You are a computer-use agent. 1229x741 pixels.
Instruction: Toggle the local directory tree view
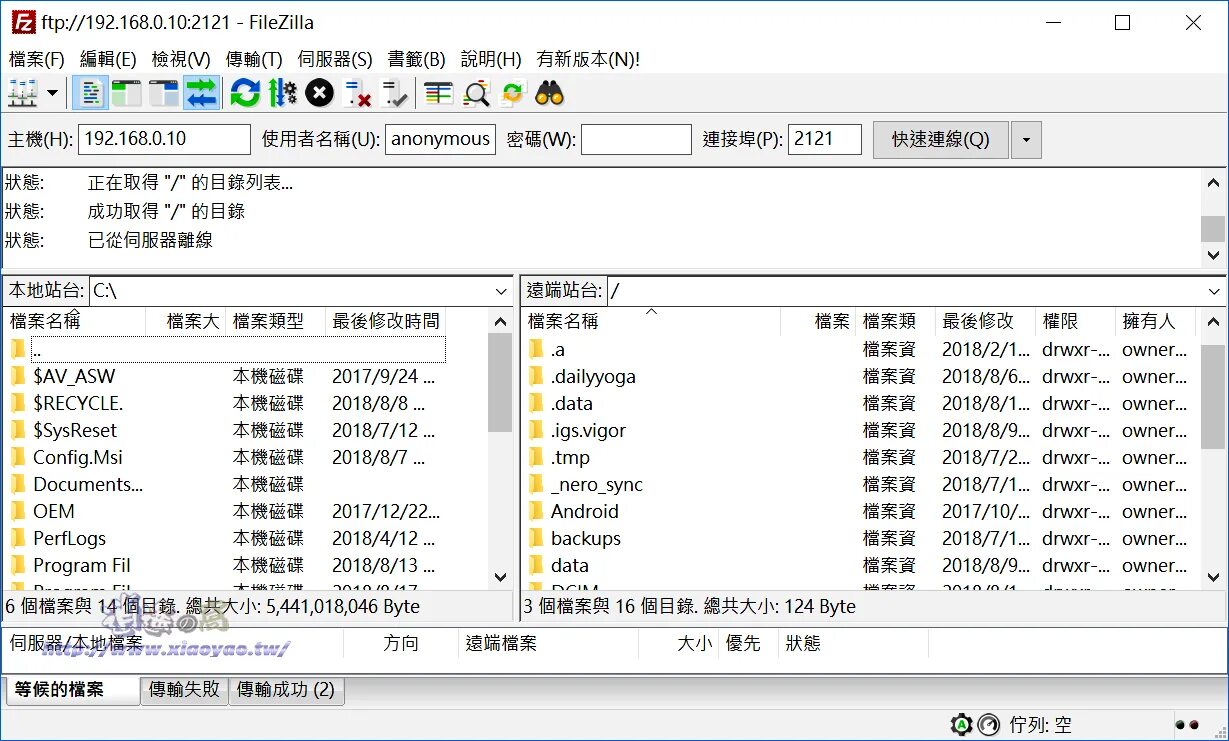pyautogui.click(x=127, y=94)
